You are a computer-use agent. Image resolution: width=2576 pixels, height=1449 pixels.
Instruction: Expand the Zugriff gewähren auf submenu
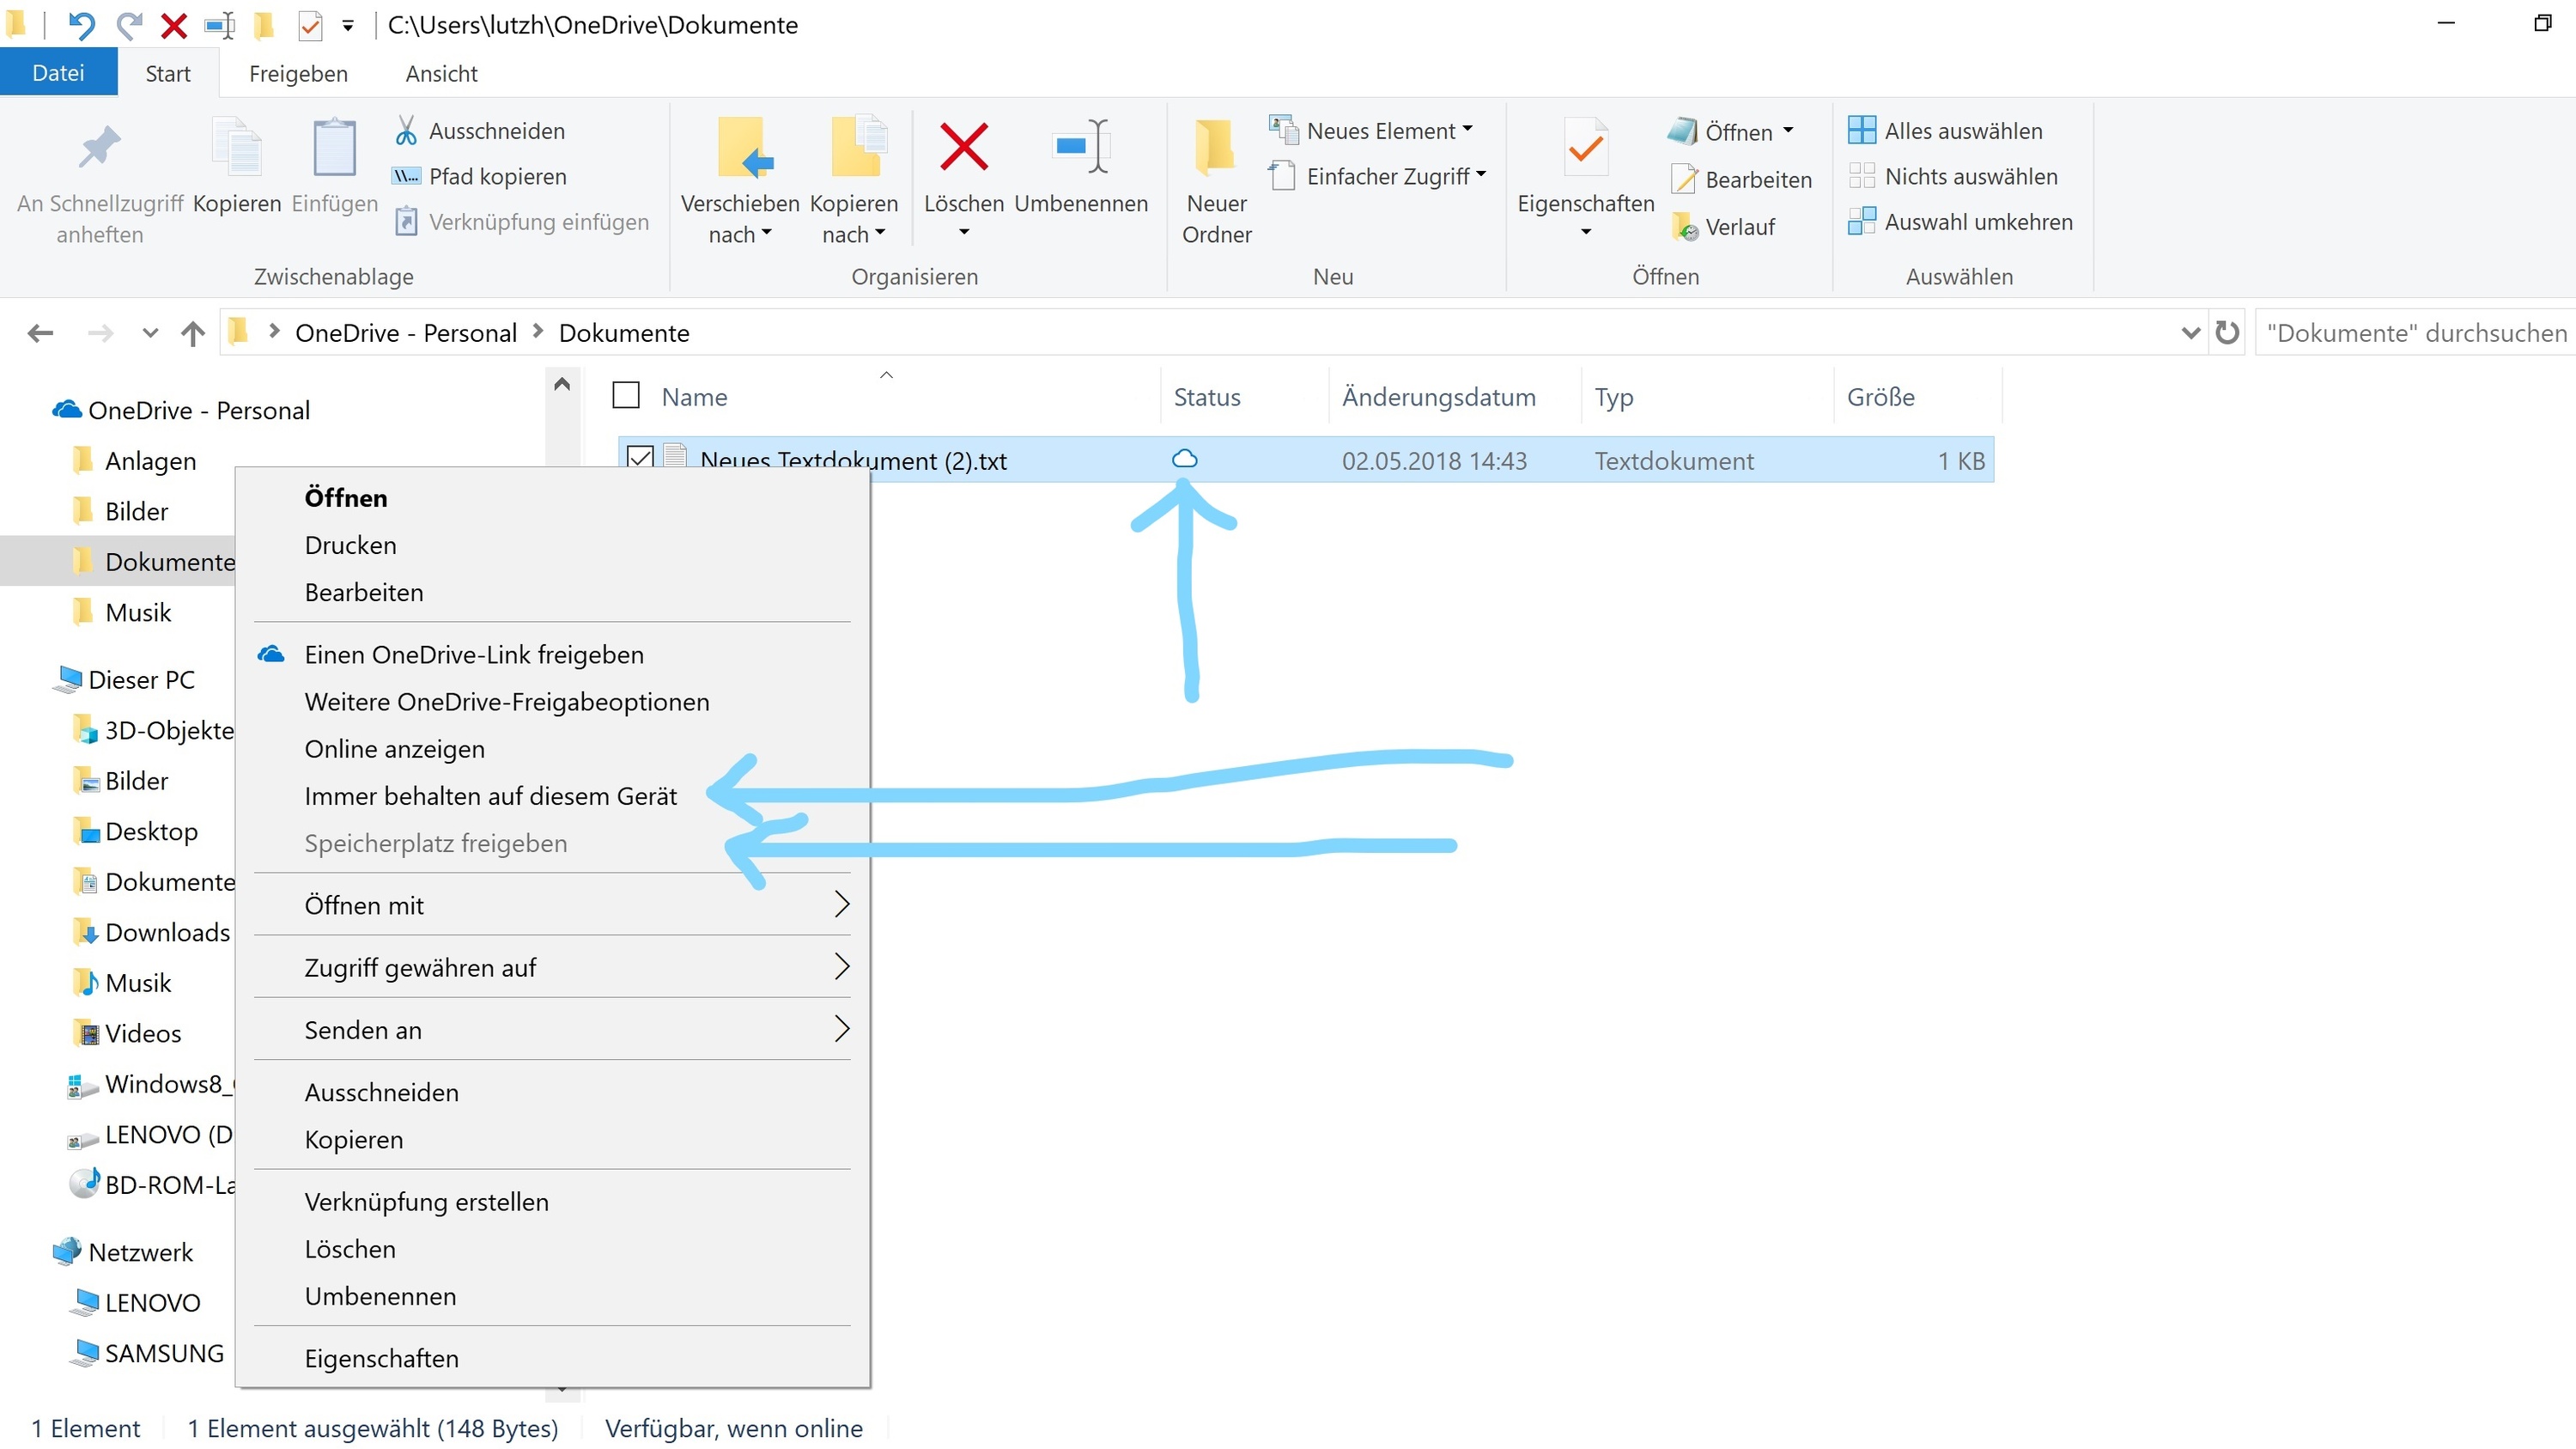click(x=552, y=967)
